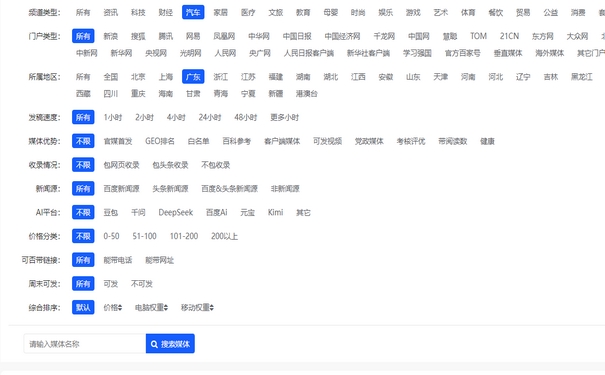Choose 人民网 portal

(x=225, y=53)
